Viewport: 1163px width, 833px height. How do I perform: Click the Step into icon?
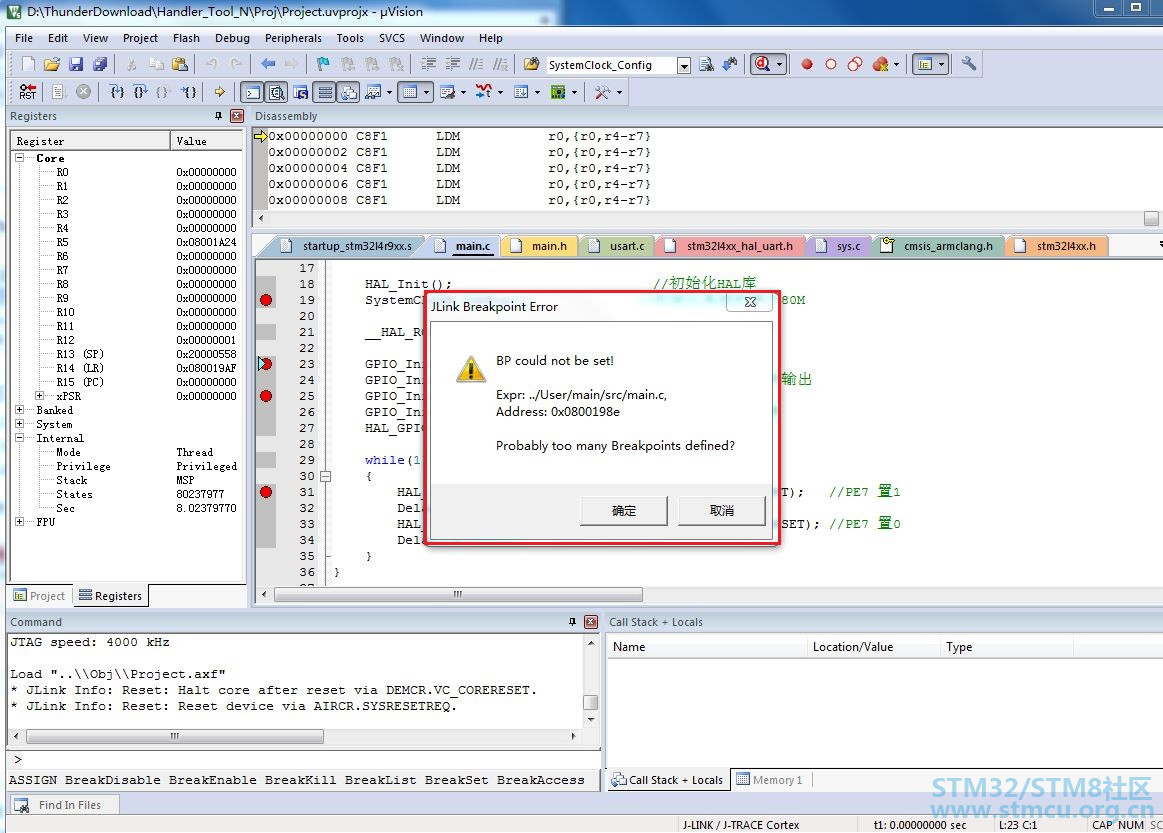click(116, 92)
